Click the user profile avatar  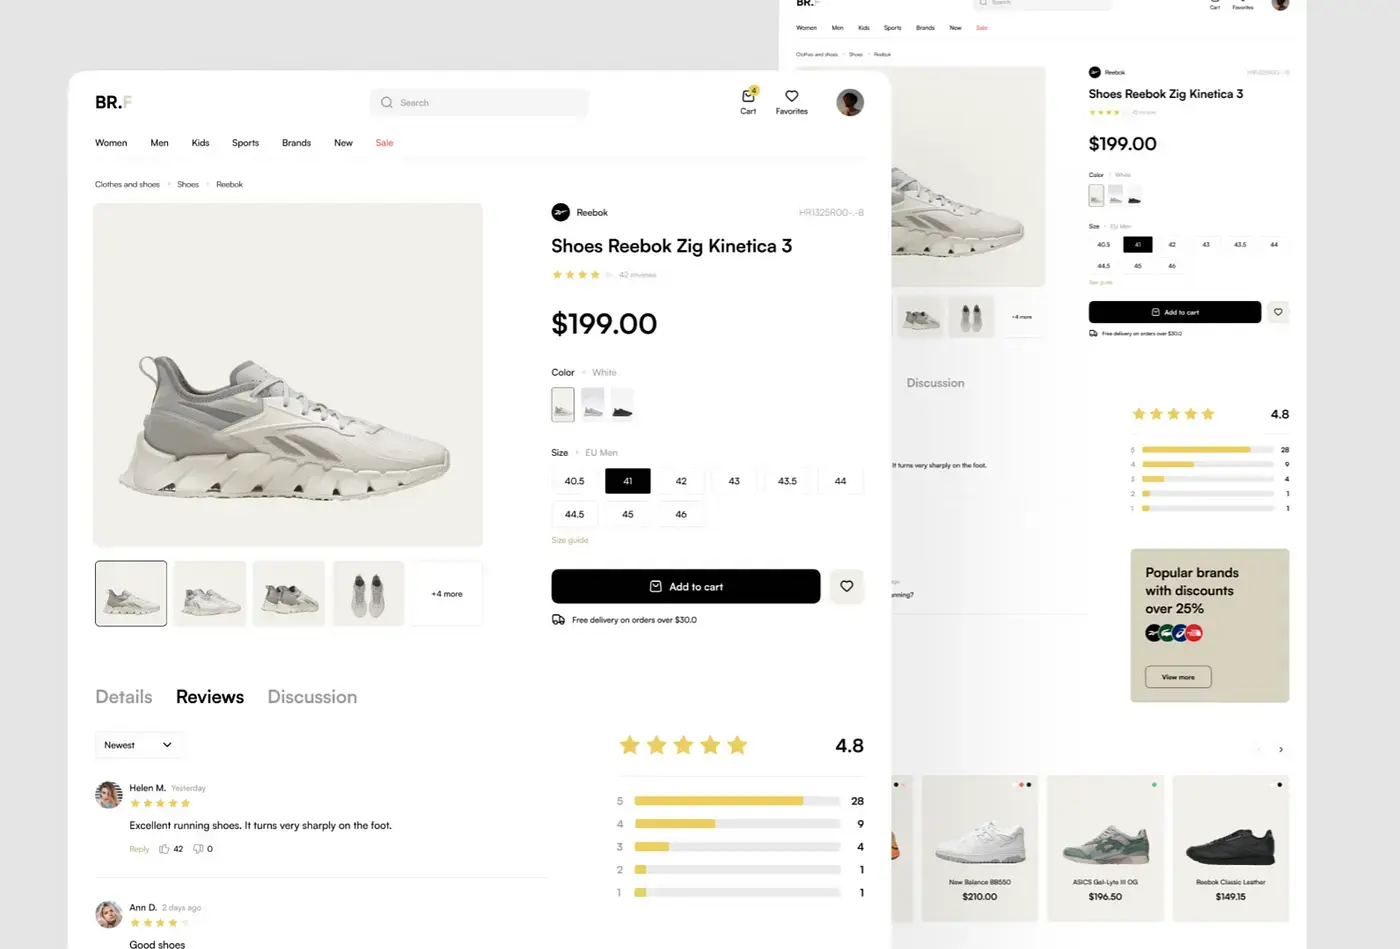[x=850, y=102]
